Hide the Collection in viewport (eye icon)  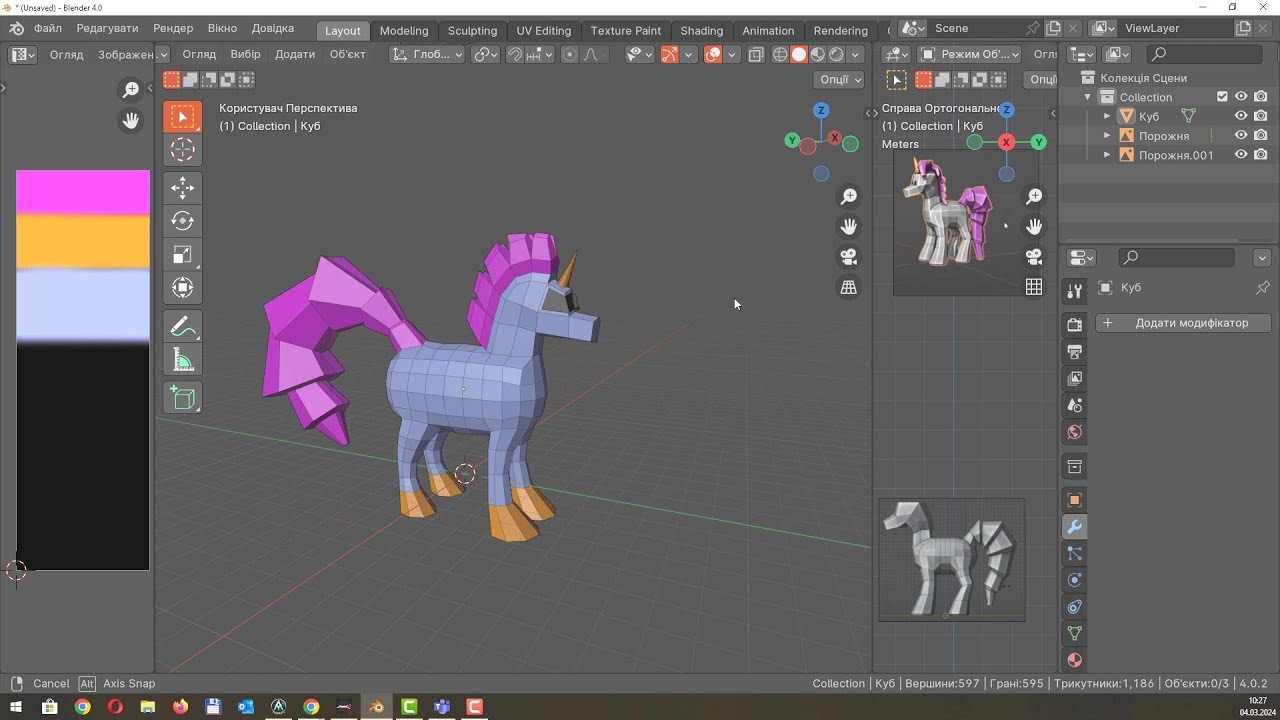coord(1241,97)
